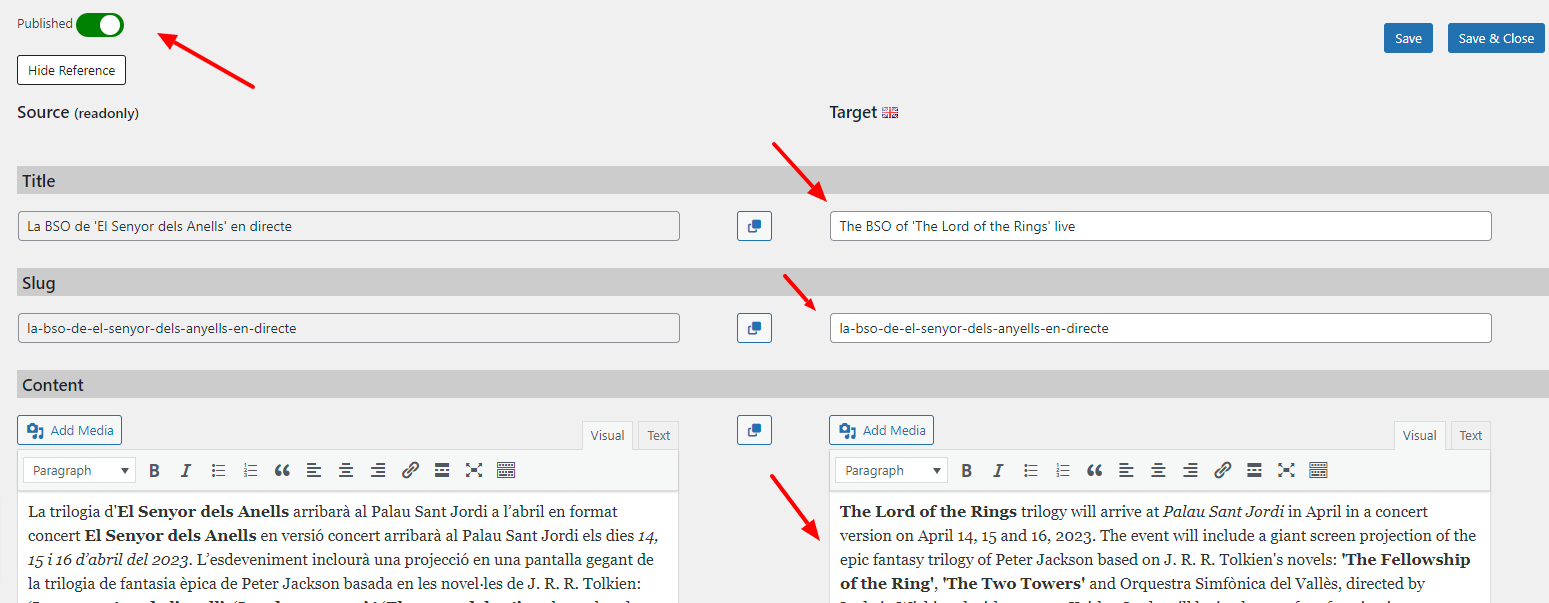Screen dimensions: 1549x603
Task: Align center in source editor
Action: click(346, 470)
